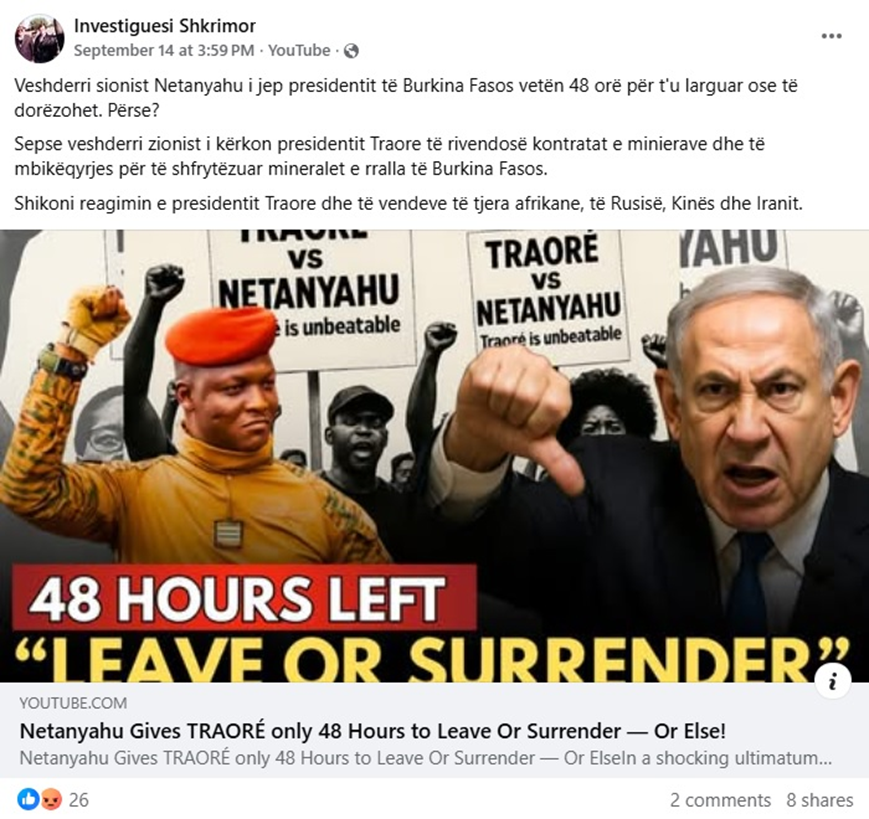
Task: Open the September 14 at 3:59 PM timestamp
Action: [x=164, y=50]
